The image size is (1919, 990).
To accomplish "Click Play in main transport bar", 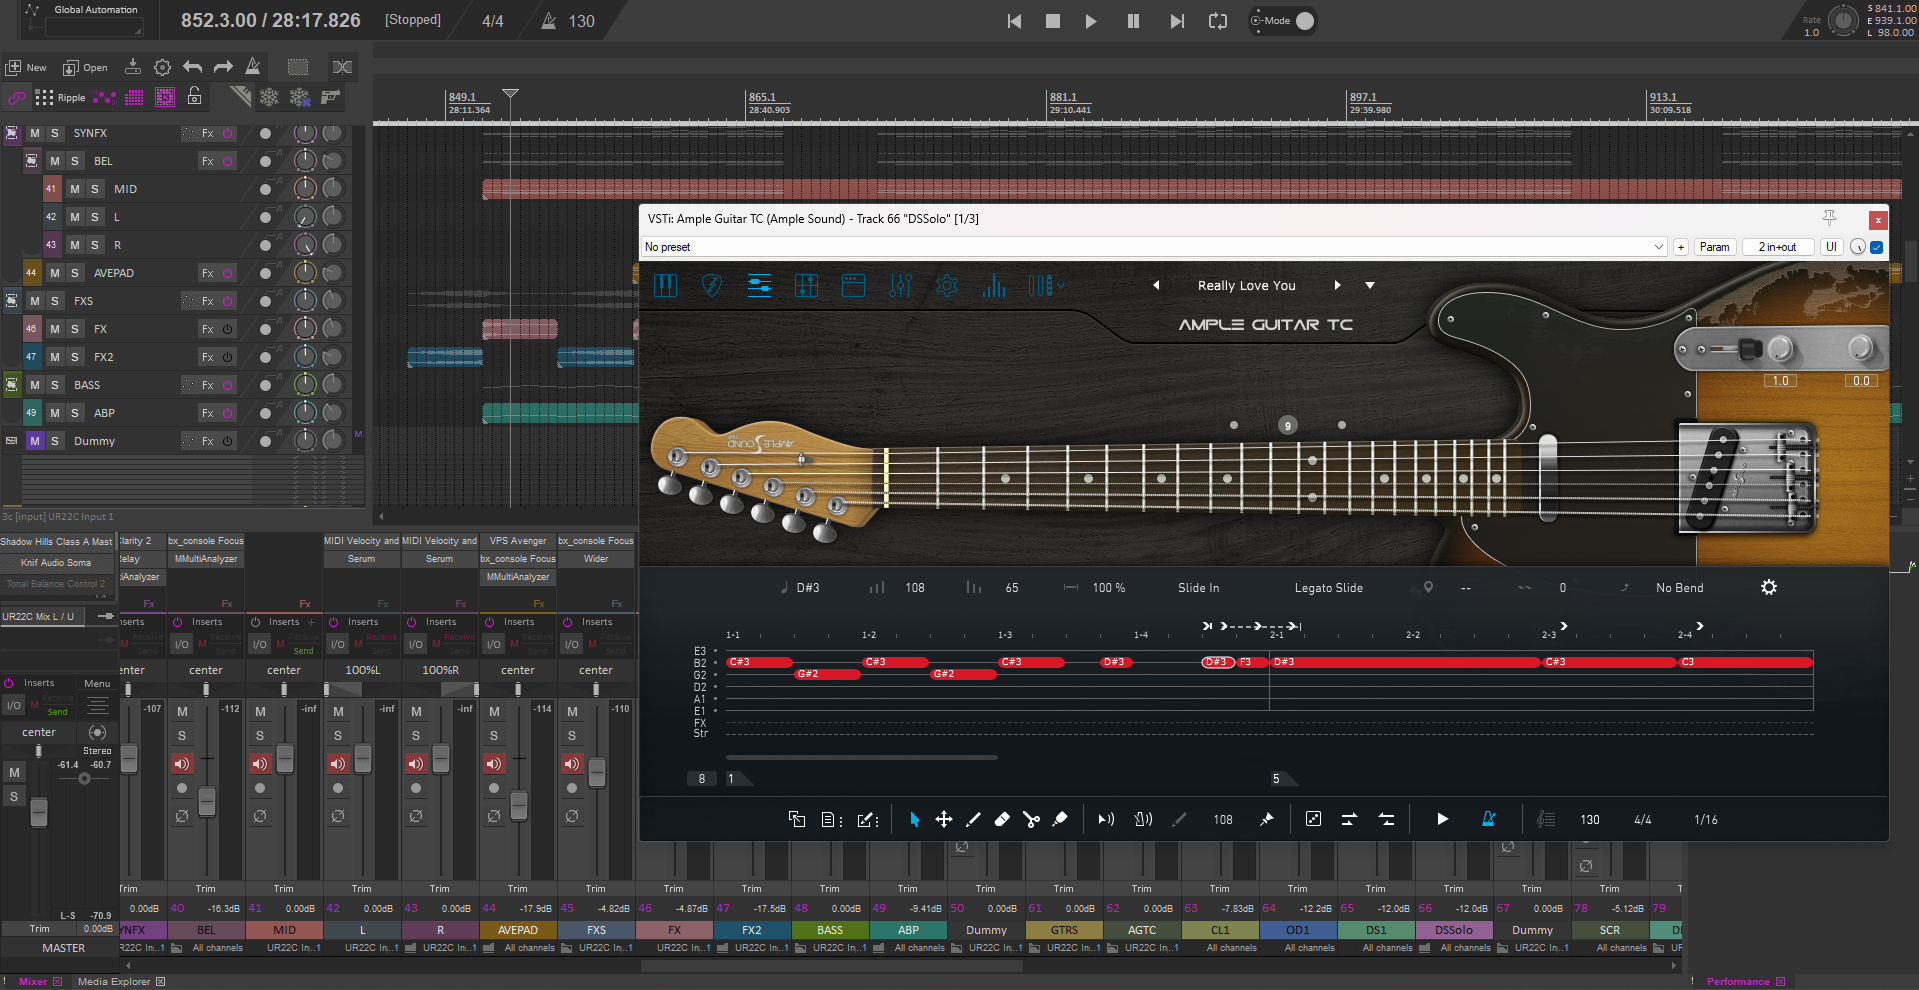I will tap(1091, 21).
